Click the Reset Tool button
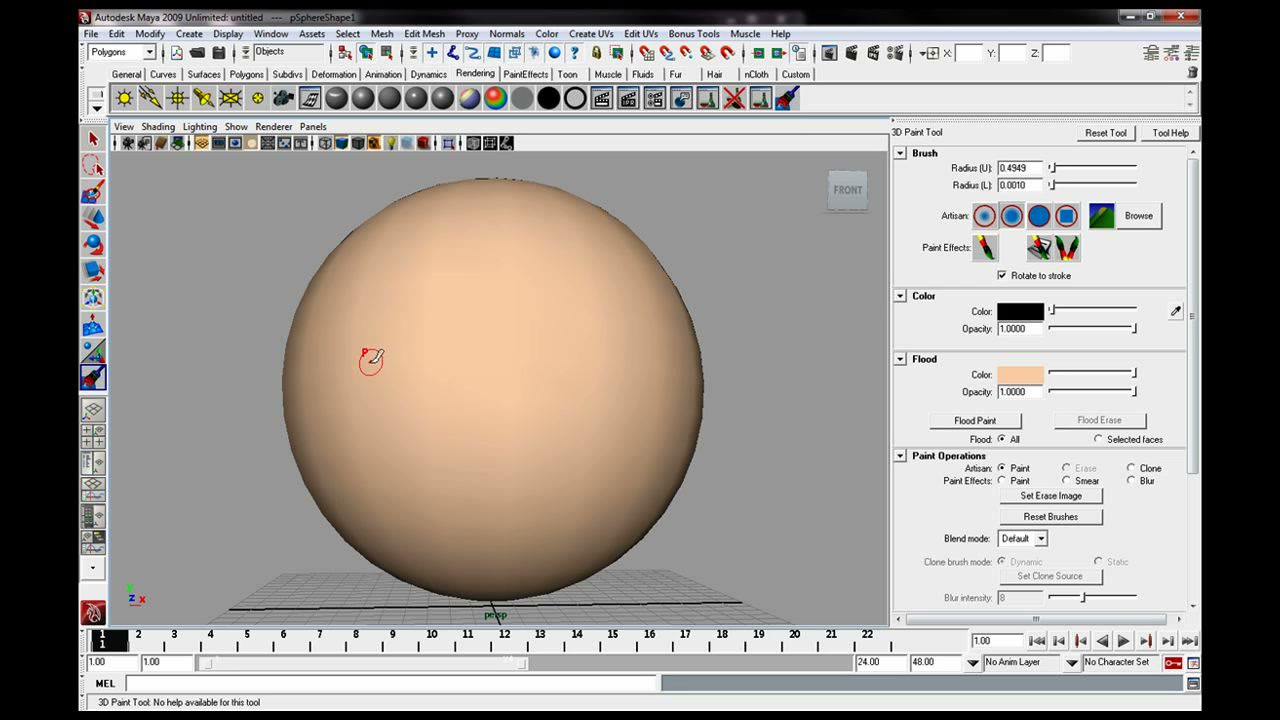Screen dimensions: 1280x720 click(x=1106, y=133)
